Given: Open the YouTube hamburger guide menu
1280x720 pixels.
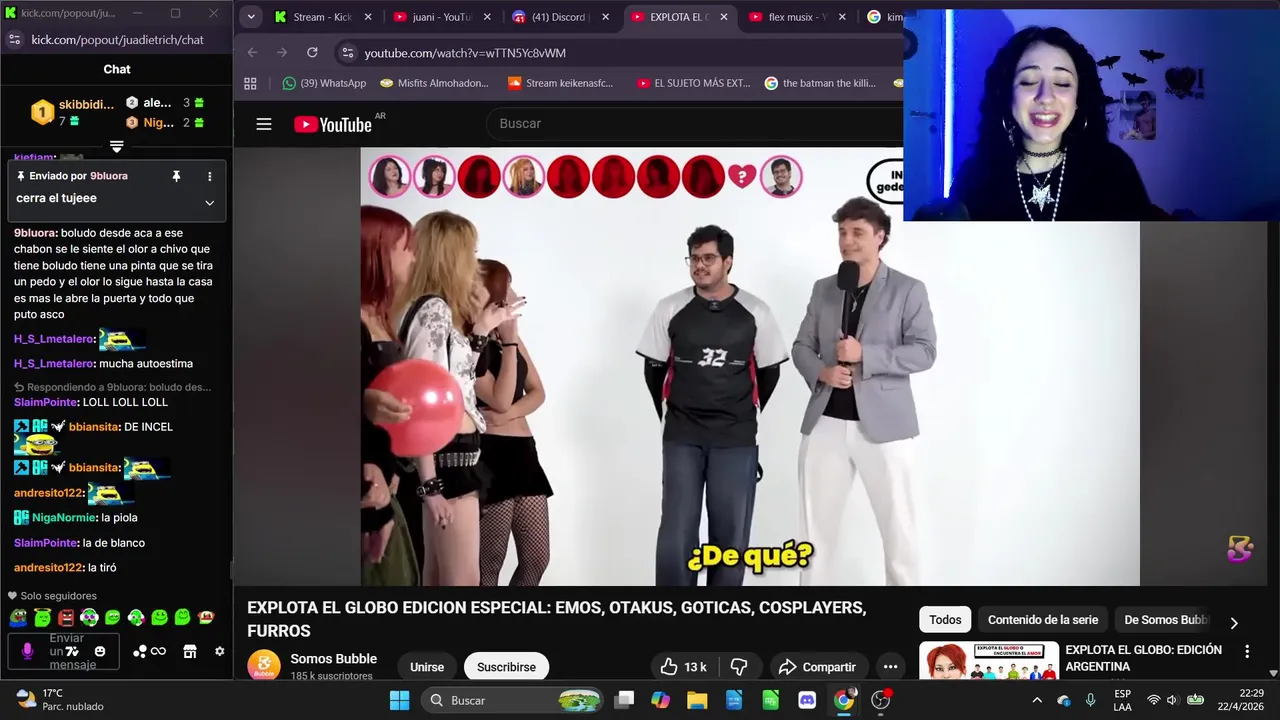Looking at the screenshot, I should (264, 124).
